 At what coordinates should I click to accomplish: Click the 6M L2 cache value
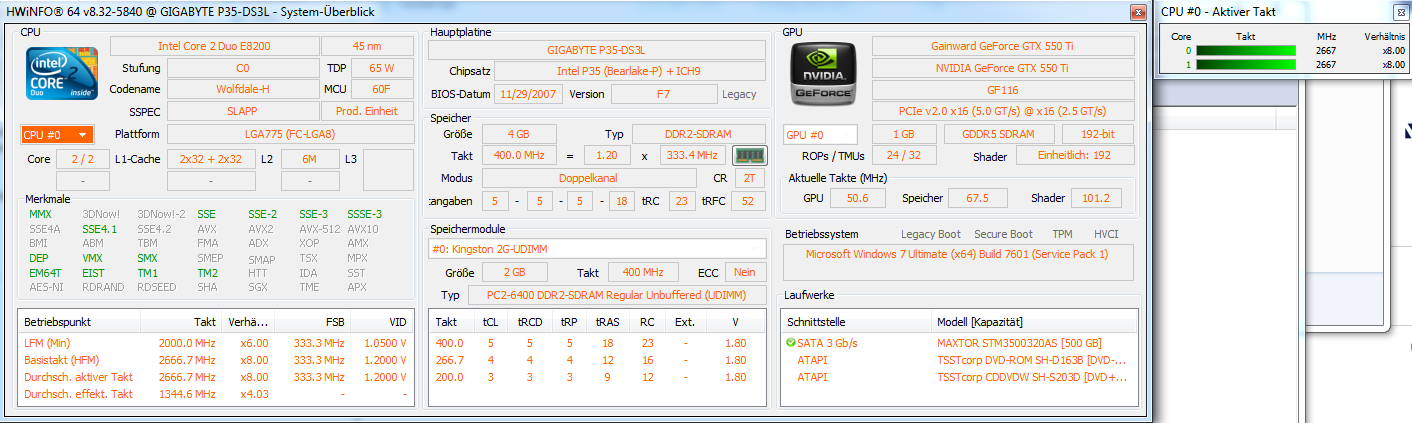pyautogui.click(x=310, y=159)
